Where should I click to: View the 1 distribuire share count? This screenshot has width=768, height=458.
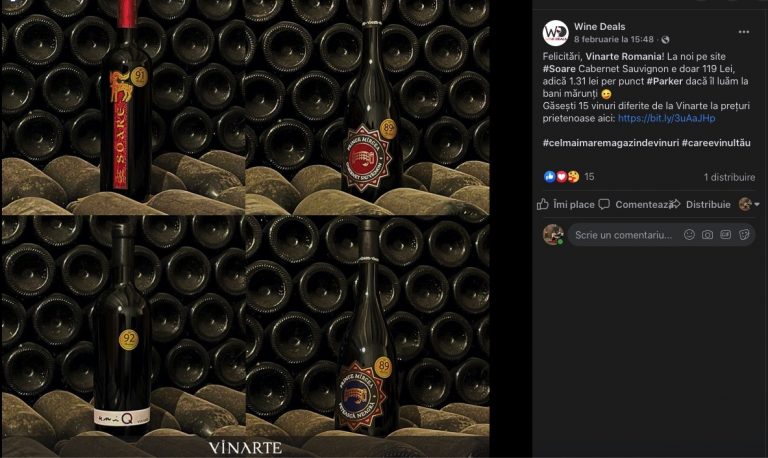(x=729, y=177)
